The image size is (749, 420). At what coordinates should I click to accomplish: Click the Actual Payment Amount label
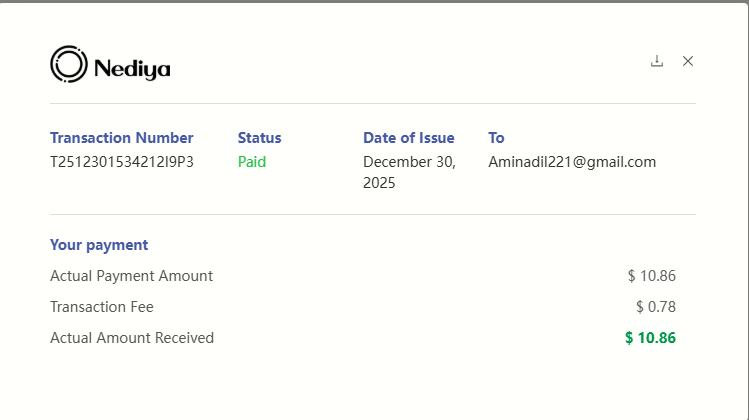(131, 276)
